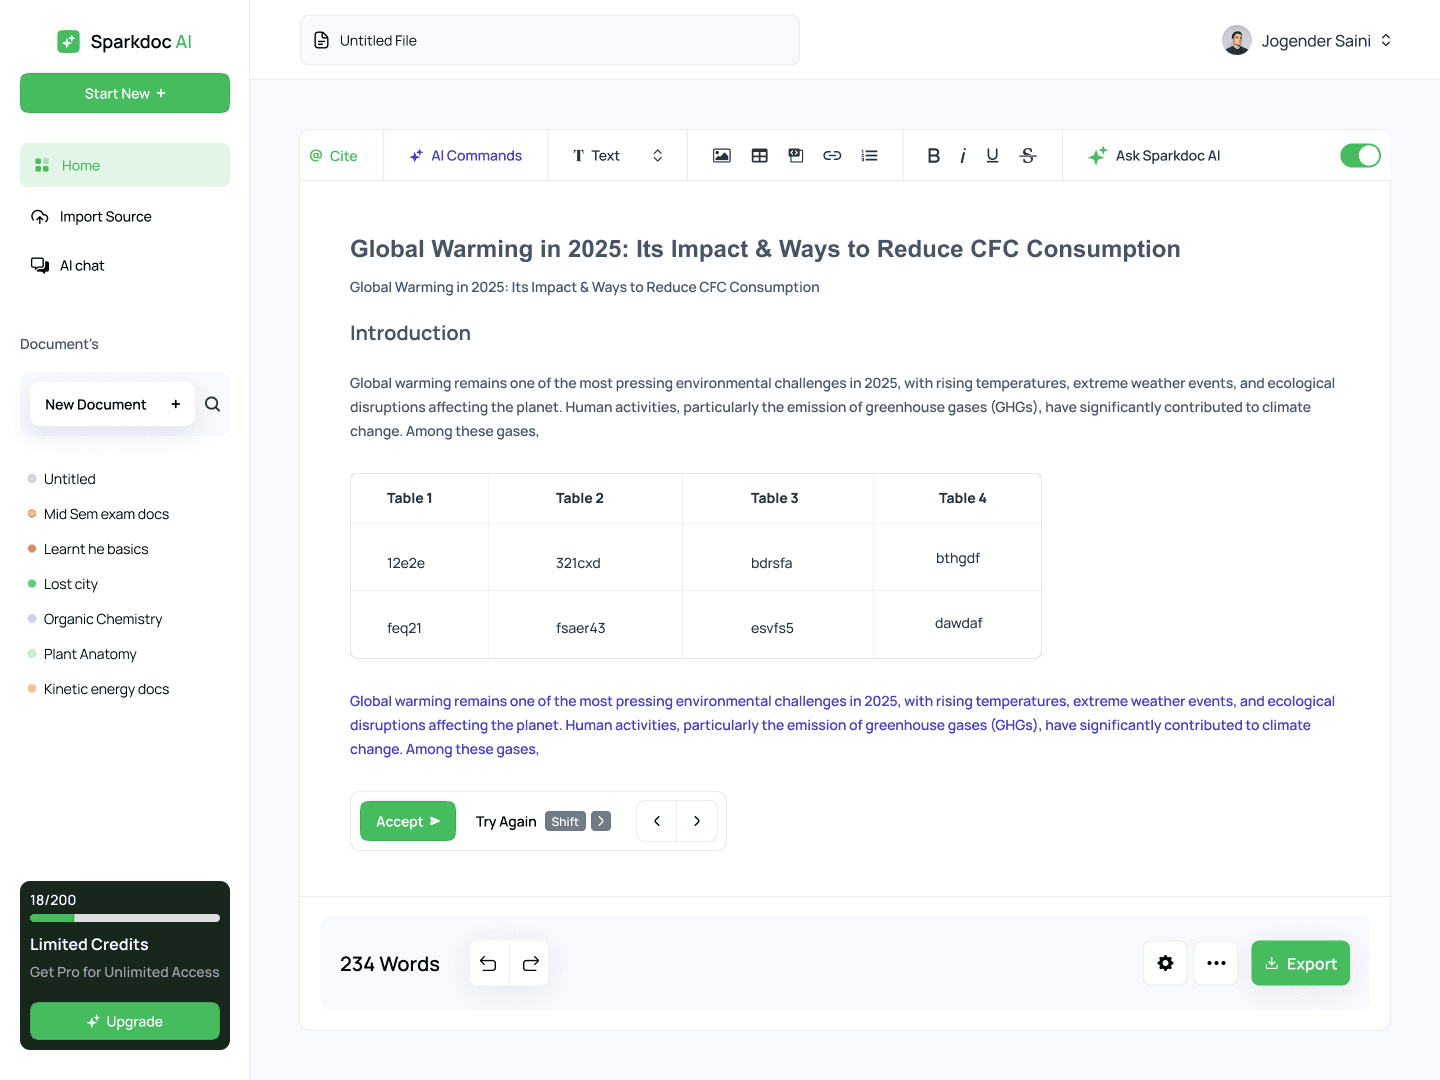The height and width of the screenshot is (1080, 1440).
Task: Go to Import Source in sidebar
Action: click(x=105, y=217)
